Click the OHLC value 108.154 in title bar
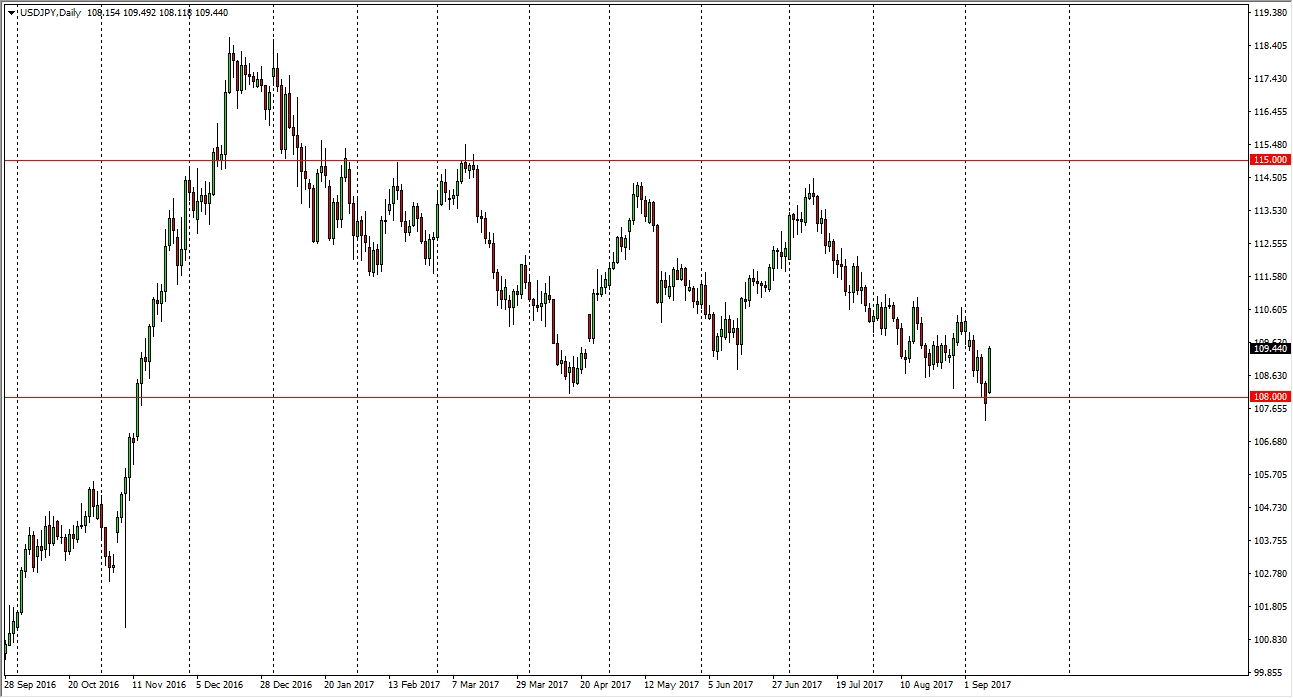 (x=102, y=13)
